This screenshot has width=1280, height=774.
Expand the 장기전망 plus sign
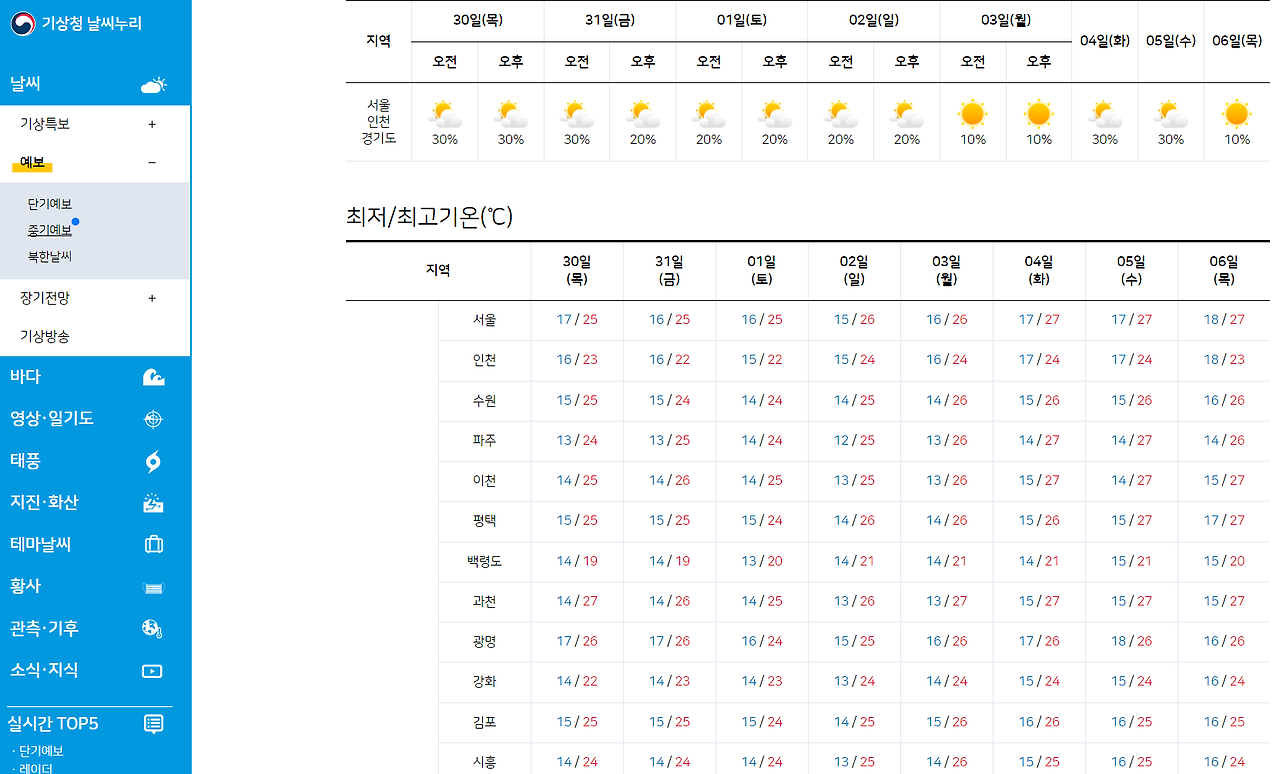(x=152, y=298)
